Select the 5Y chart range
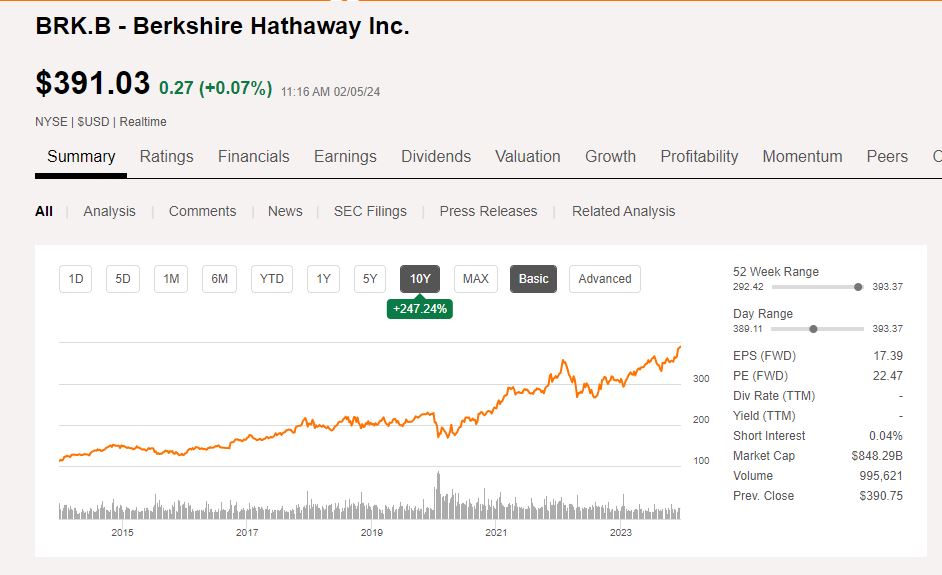 pos(370,279)
